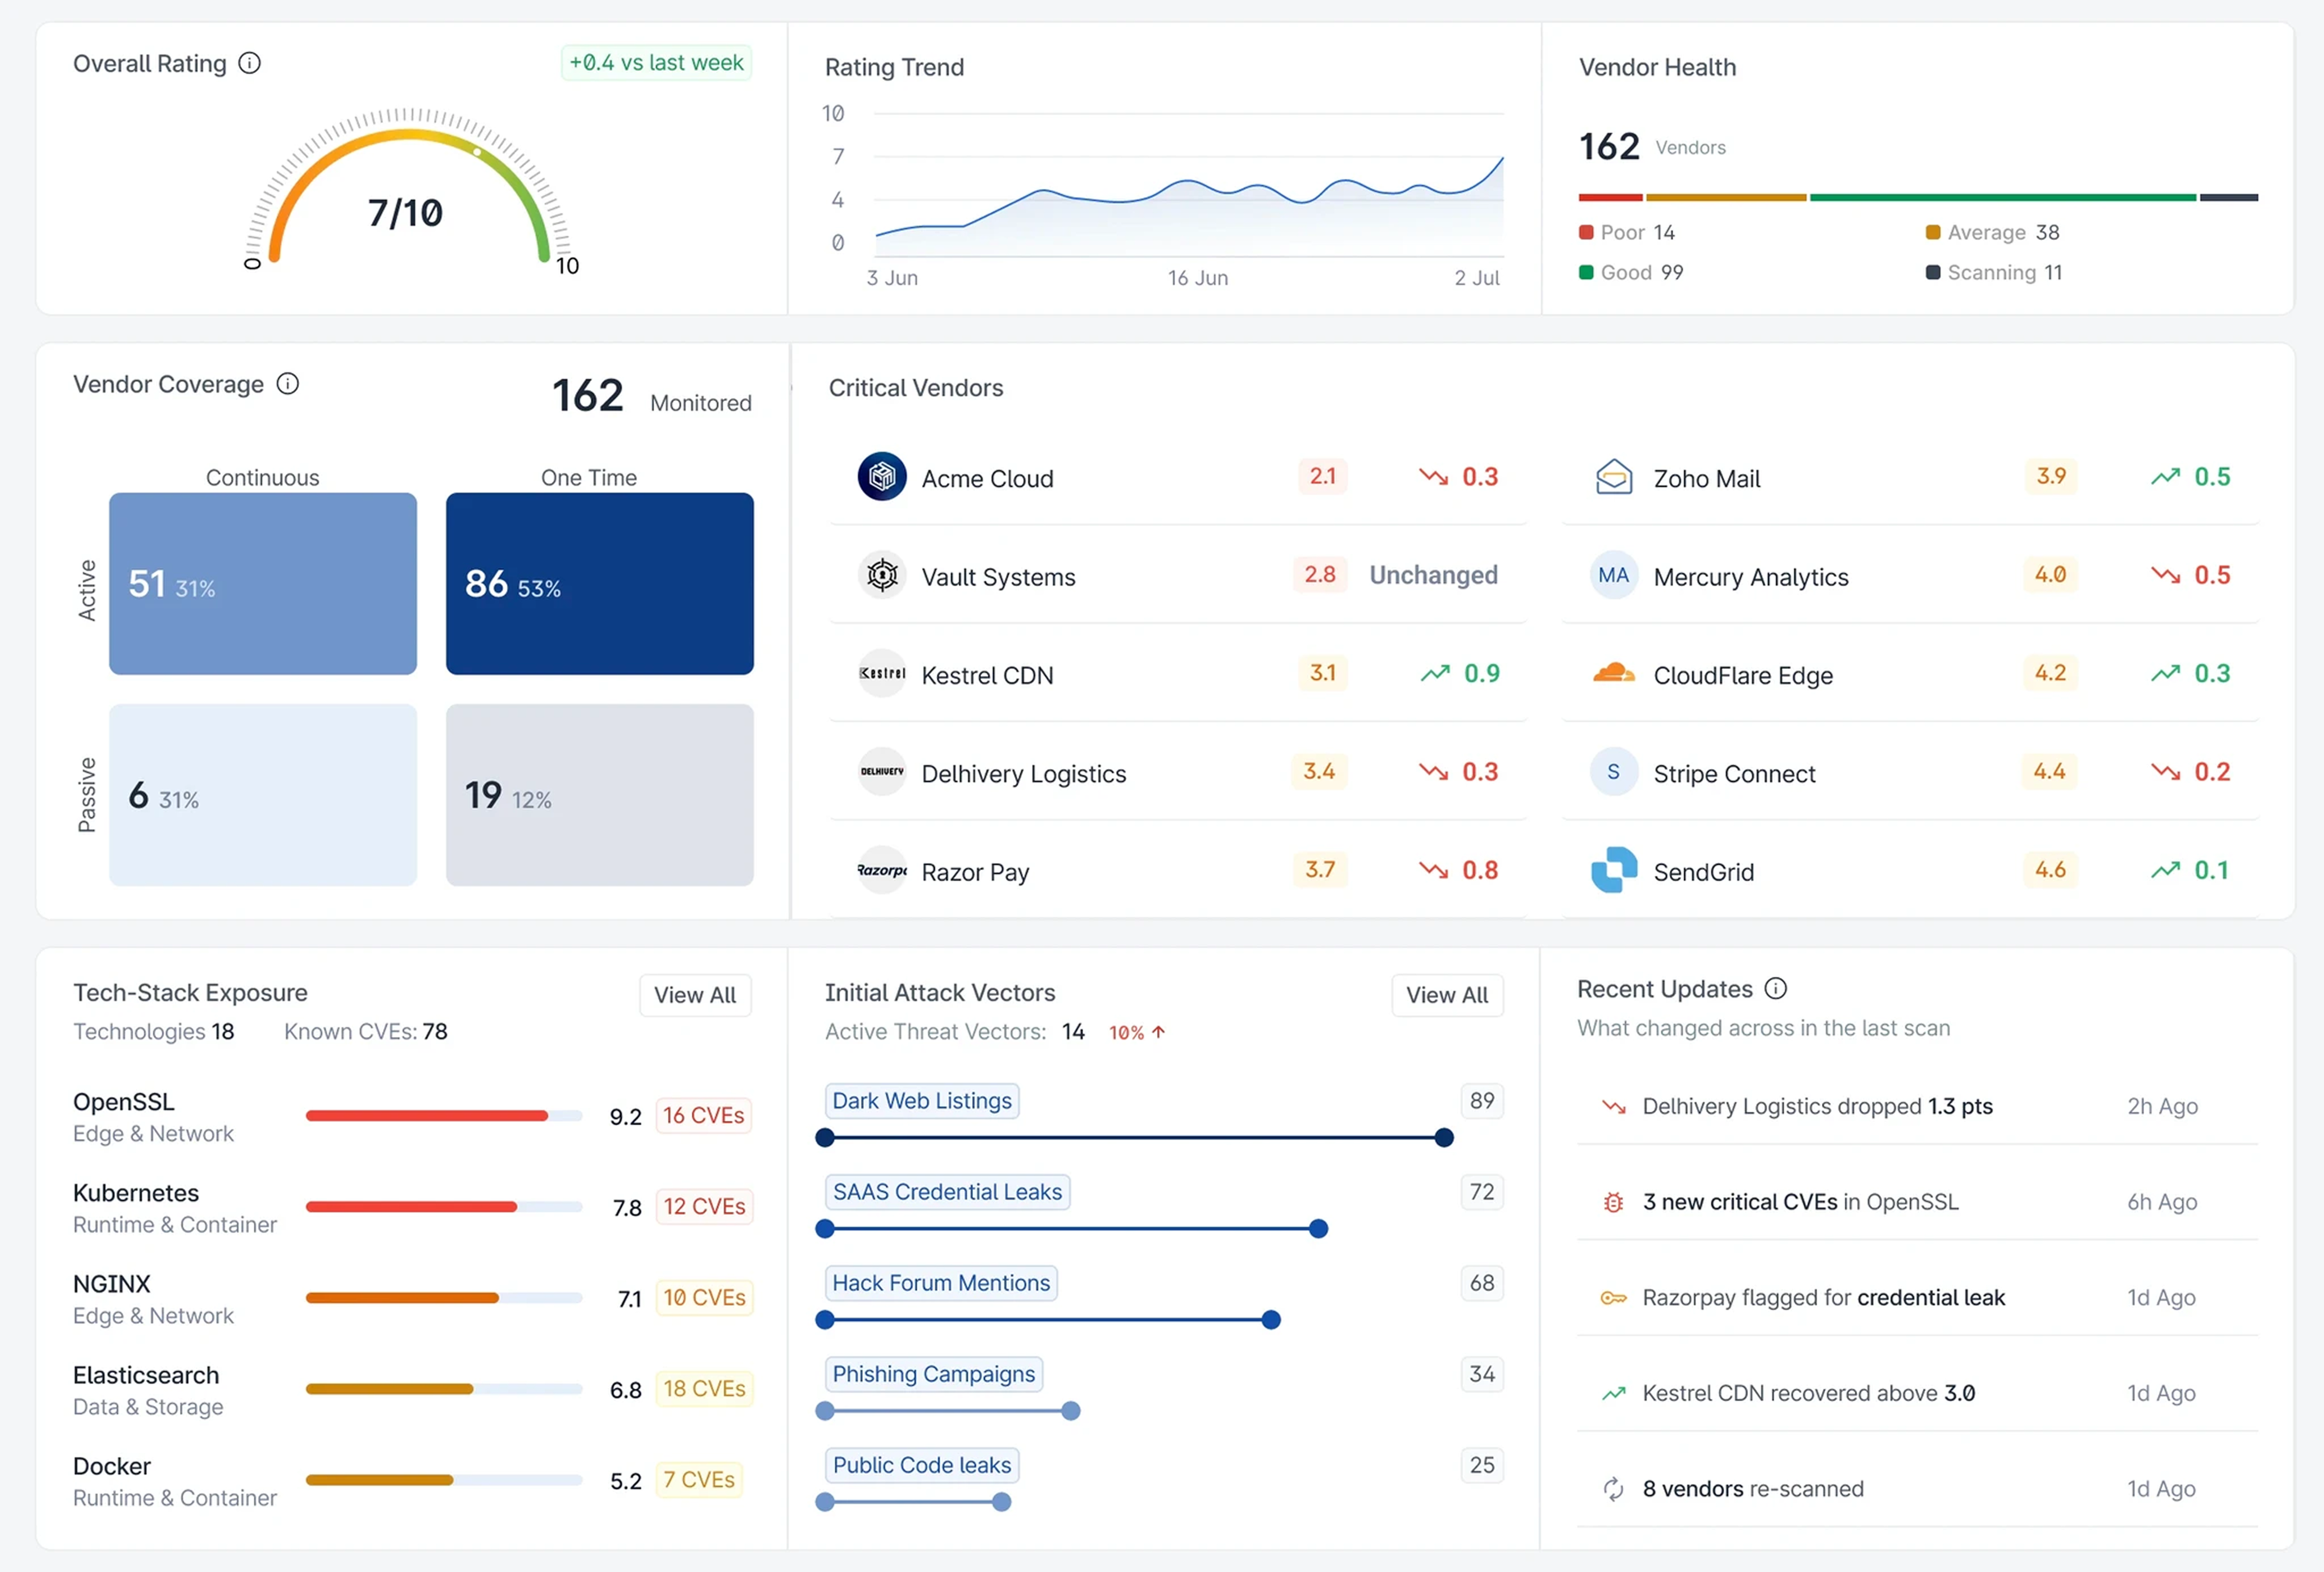Open View All in Initial Attack Vectors

1447,995
